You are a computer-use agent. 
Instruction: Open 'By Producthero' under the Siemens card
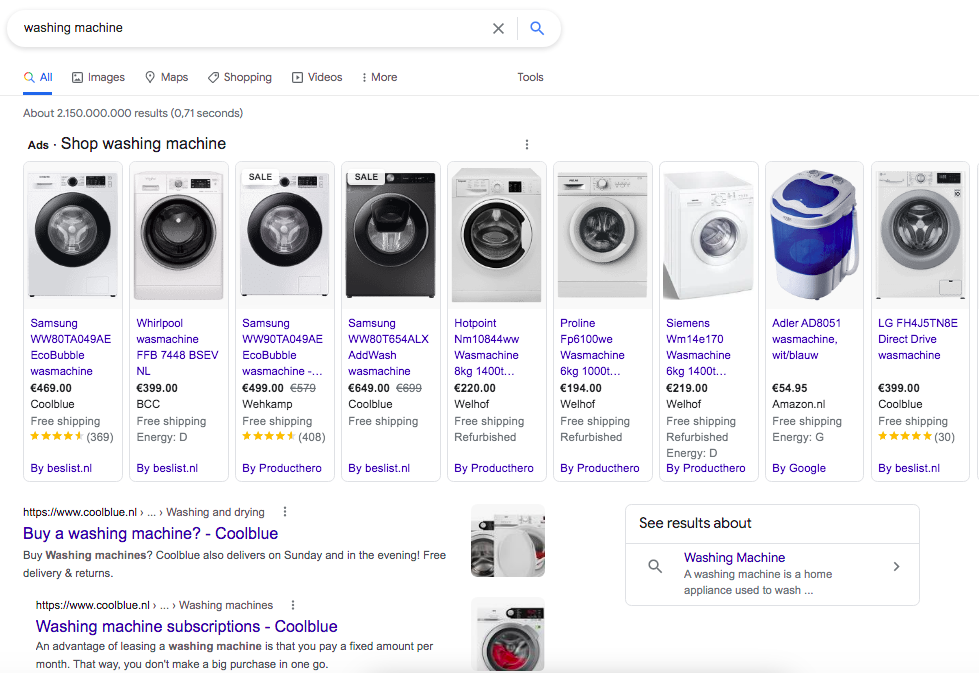706,468
